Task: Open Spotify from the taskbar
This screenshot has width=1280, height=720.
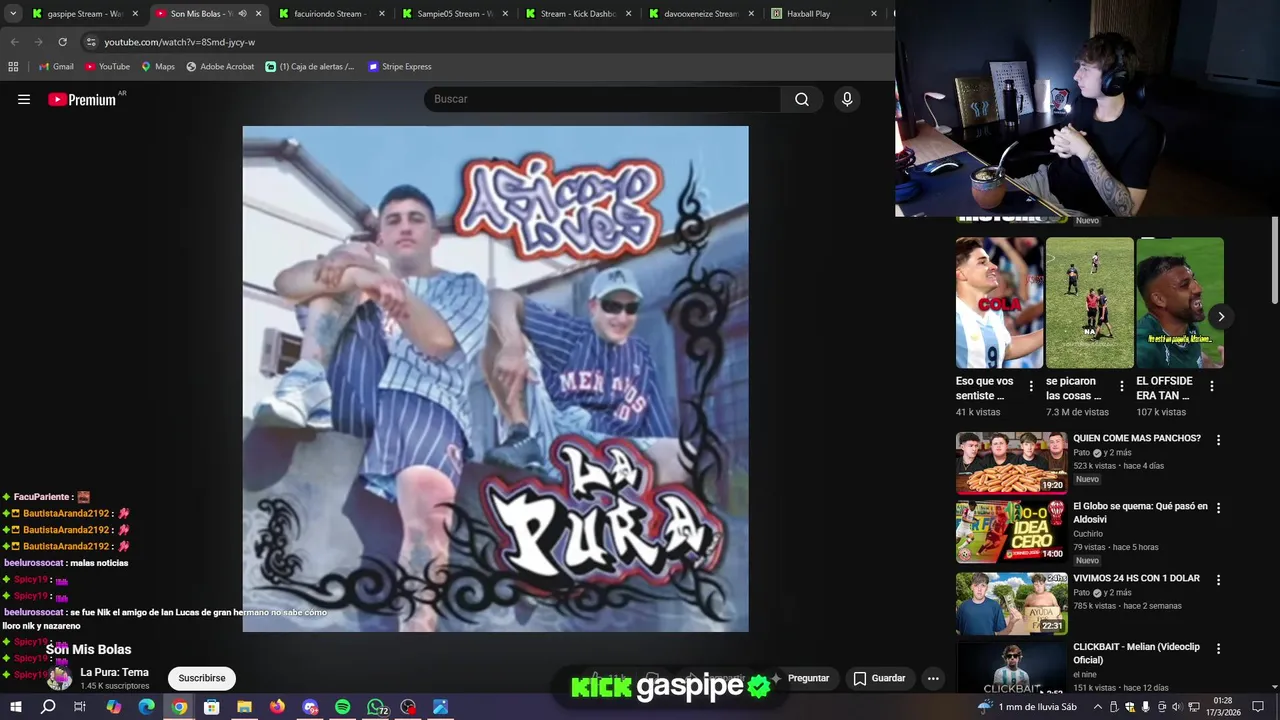Action: tap(343, 707)
